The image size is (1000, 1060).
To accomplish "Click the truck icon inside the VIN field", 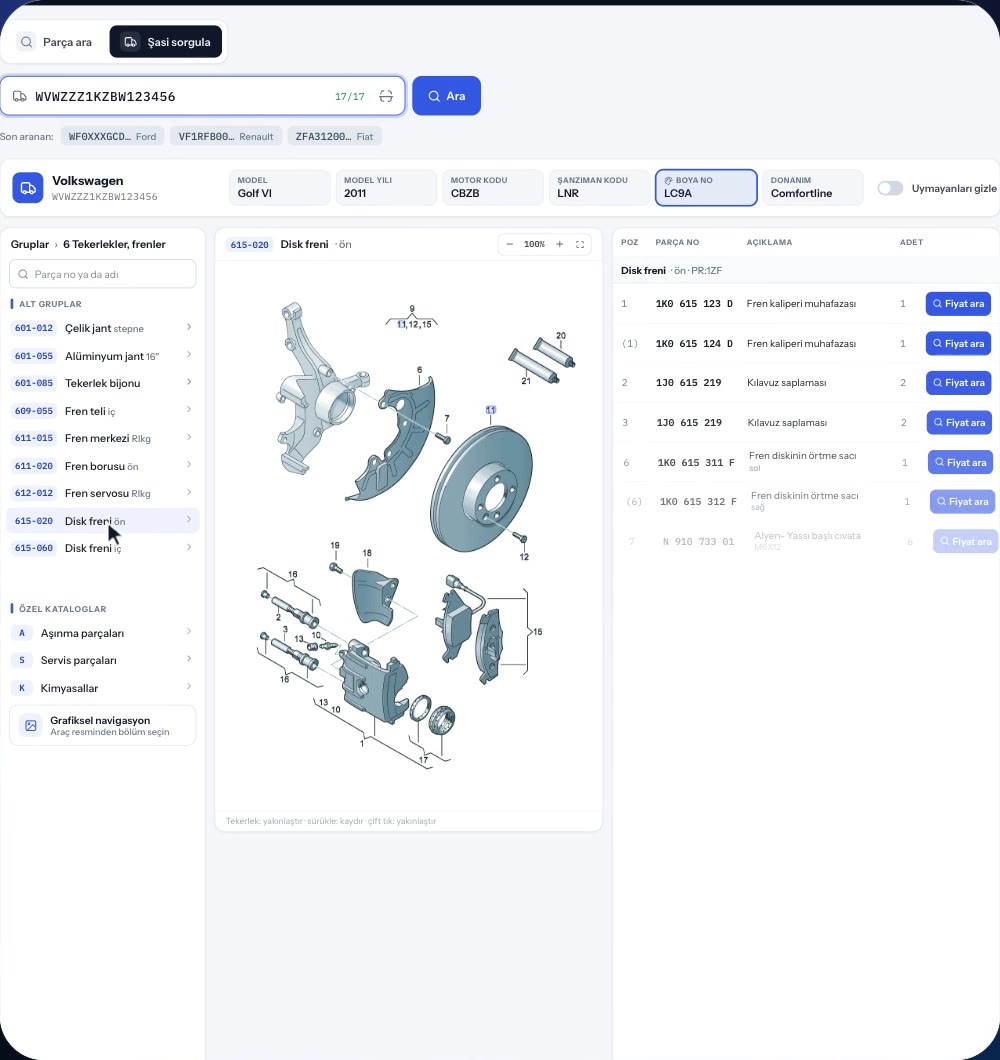I will click(20, 96).
